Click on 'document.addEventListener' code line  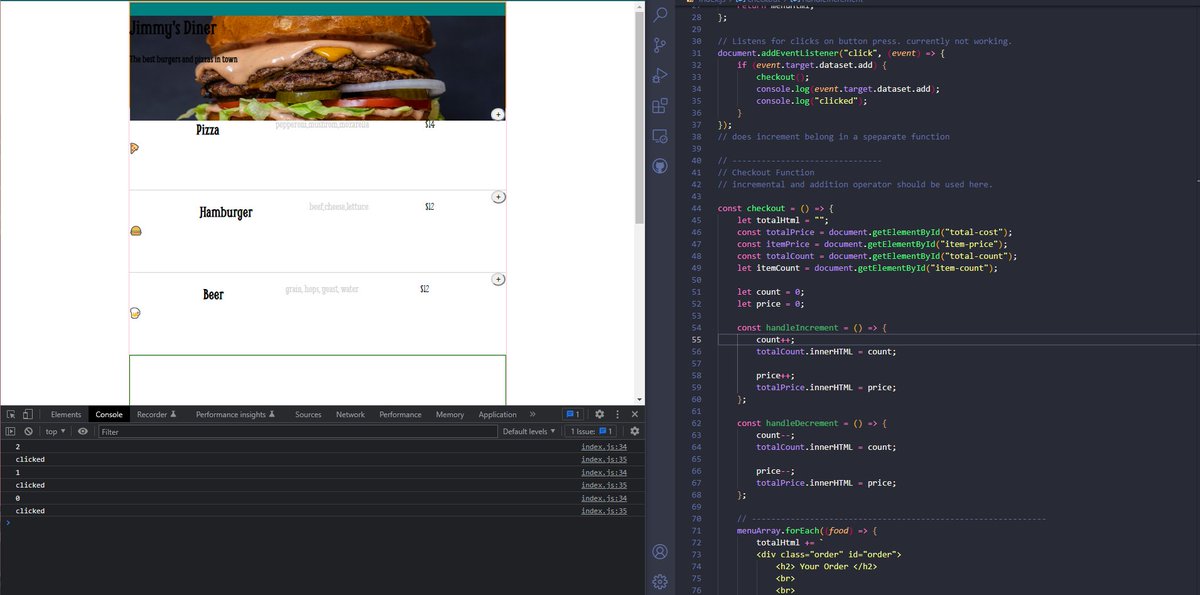click(x=832, y=53)
